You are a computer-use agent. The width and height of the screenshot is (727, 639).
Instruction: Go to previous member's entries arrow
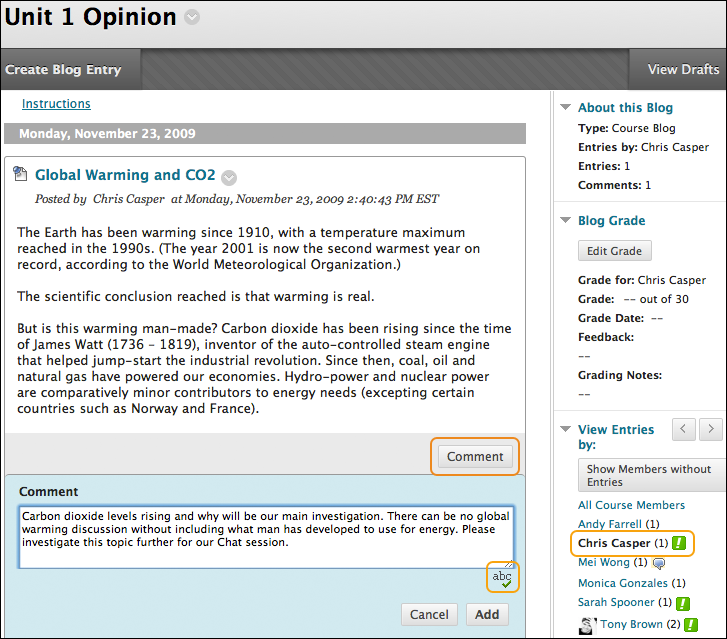click(x=684, y=430)
